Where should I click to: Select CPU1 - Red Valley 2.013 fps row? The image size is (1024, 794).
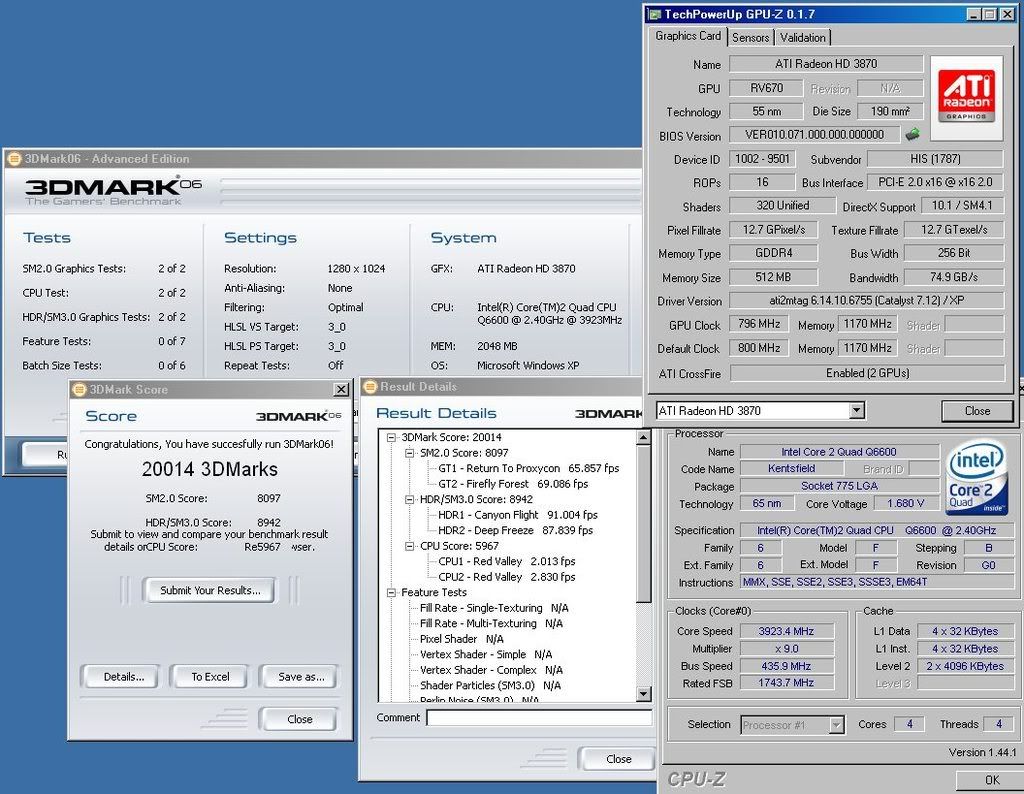[x=506, y=562]
